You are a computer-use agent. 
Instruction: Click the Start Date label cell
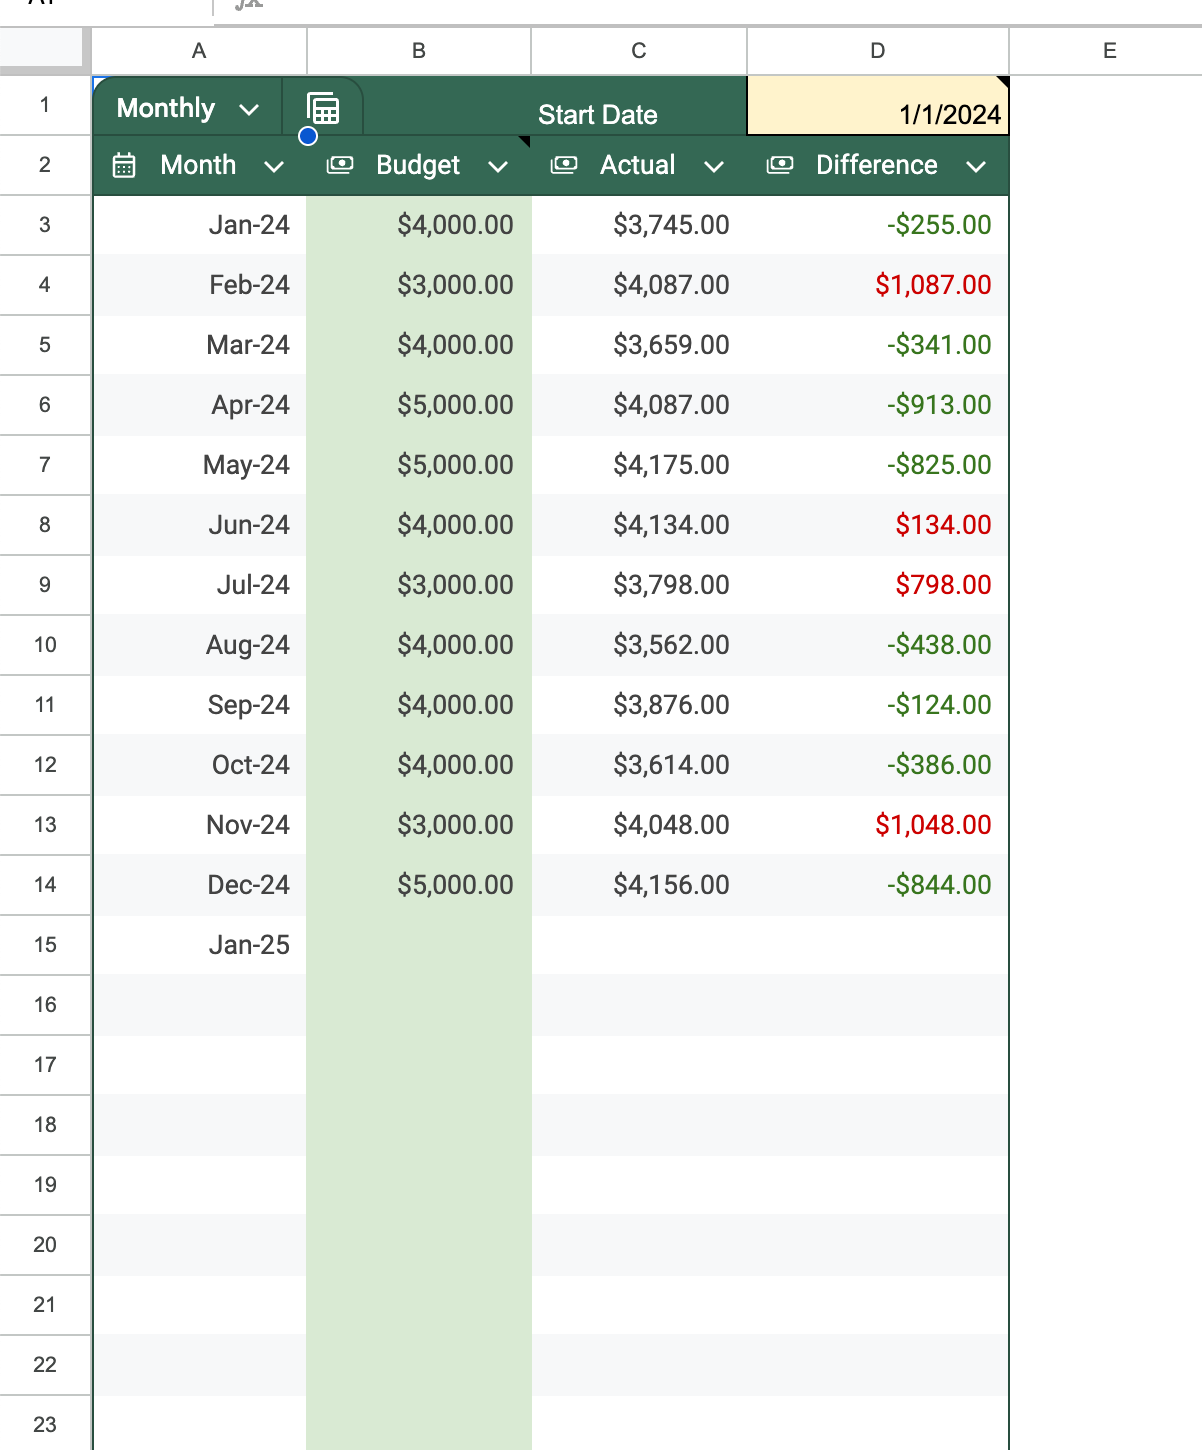[x=597, y=114]
